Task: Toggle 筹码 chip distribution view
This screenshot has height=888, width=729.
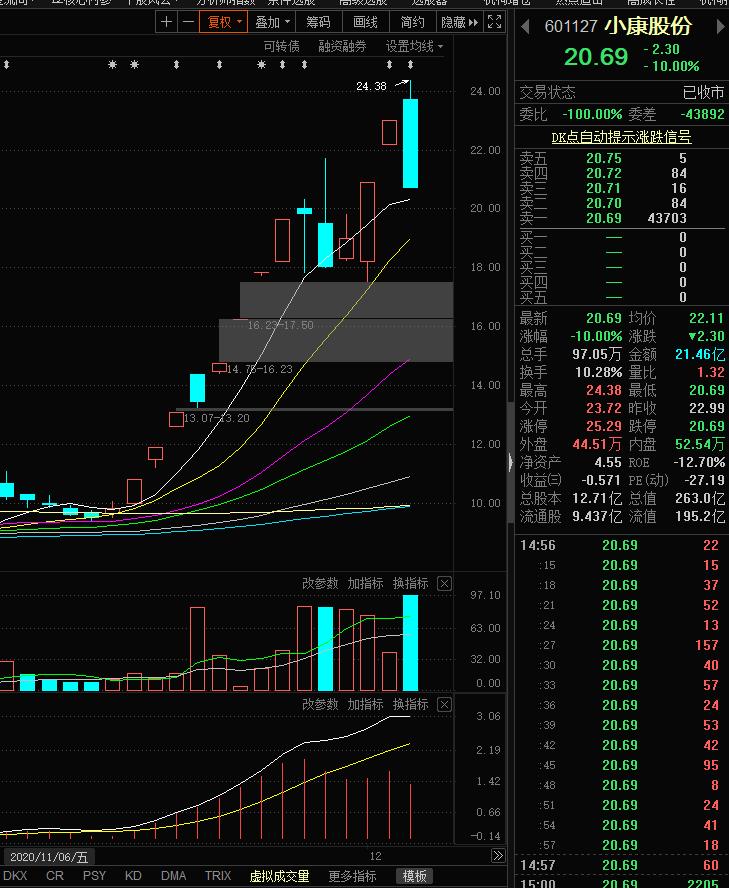Action: (x=318, y=22)
